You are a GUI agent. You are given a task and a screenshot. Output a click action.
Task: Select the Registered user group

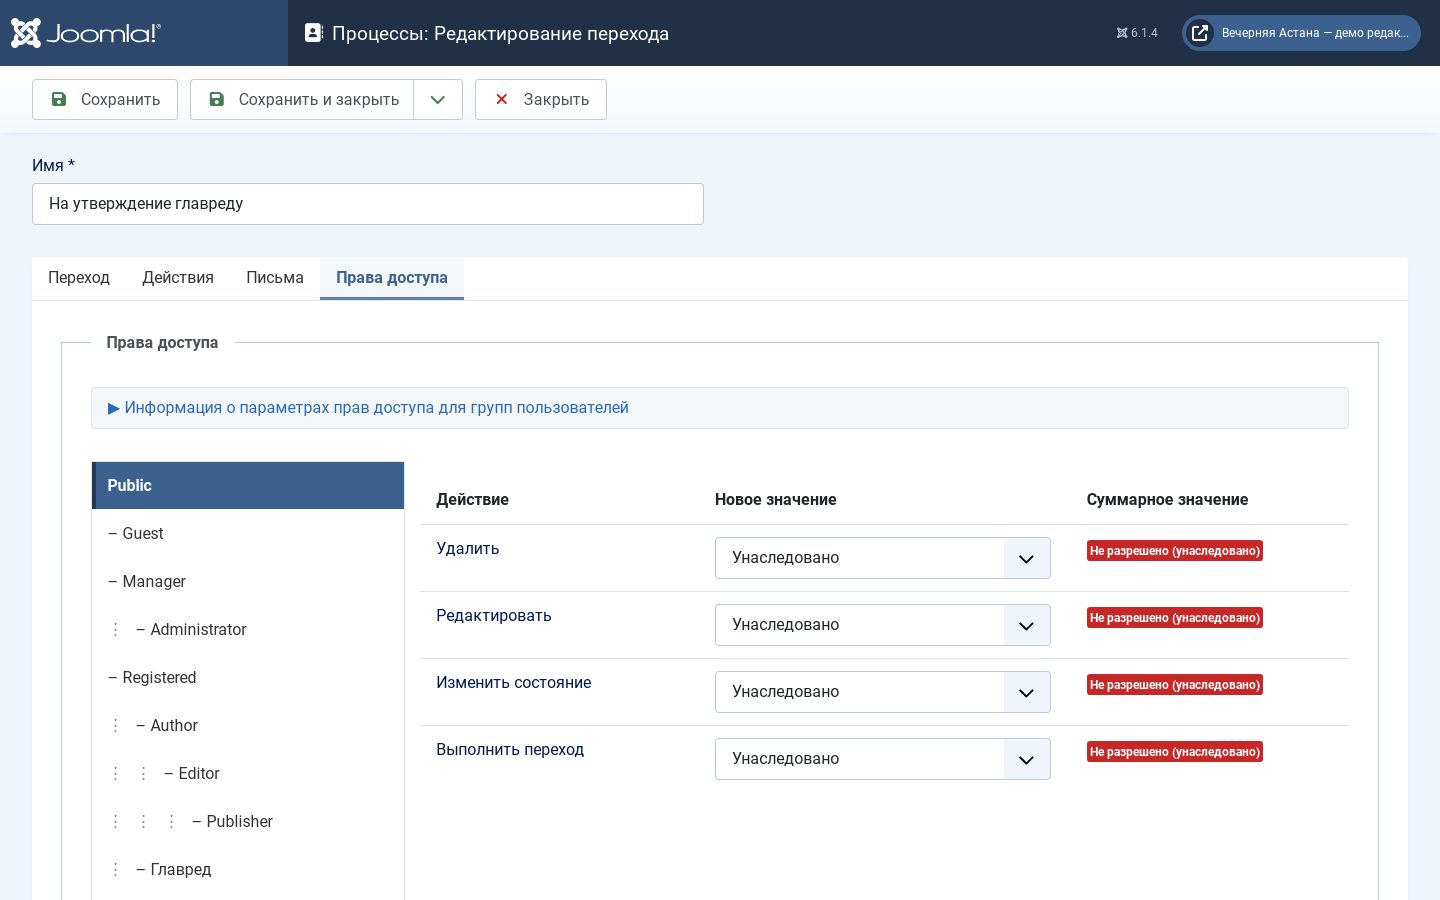point(248,677)
